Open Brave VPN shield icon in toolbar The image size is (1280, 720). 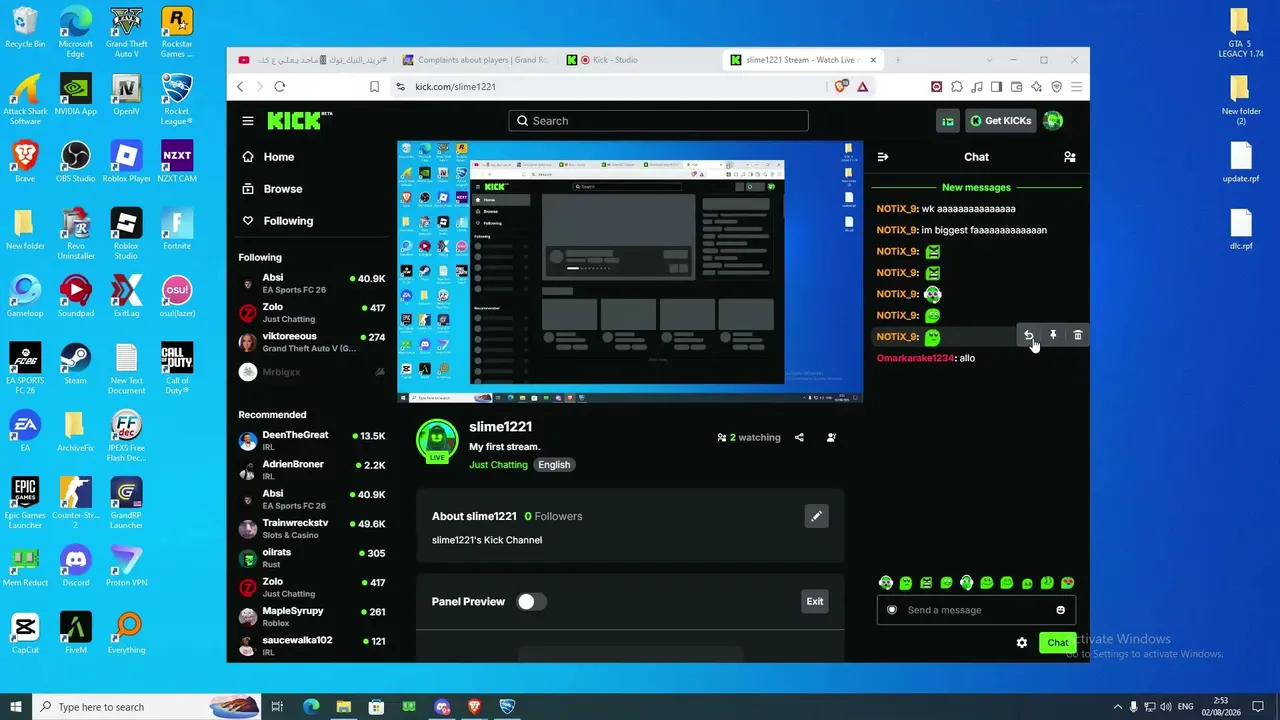tap(1057, 87)
